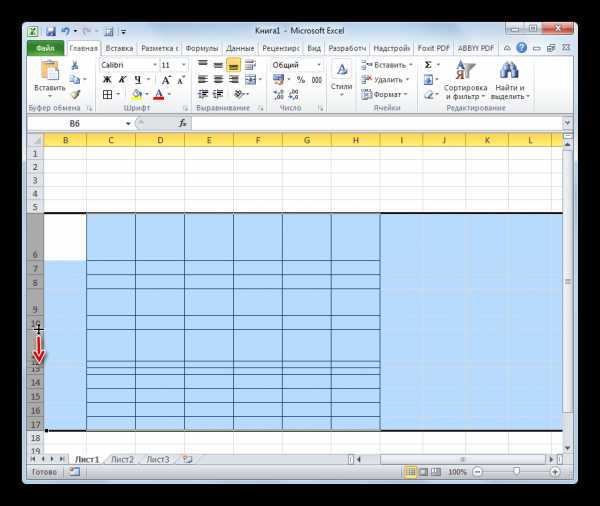This screenshot has width=600, height=506.
Task: Switch to Page Layout view
Action: point(423,472)
